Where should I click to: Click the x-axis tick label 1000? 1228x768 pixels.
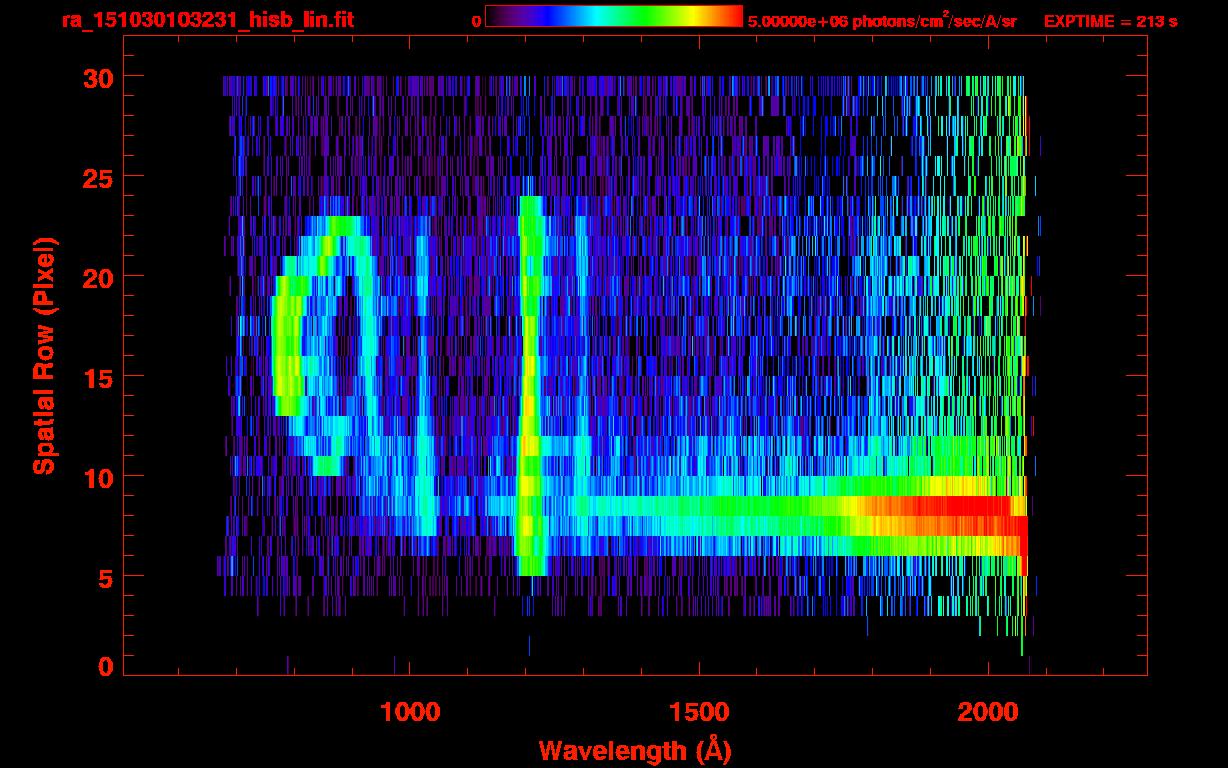point(410,711)
